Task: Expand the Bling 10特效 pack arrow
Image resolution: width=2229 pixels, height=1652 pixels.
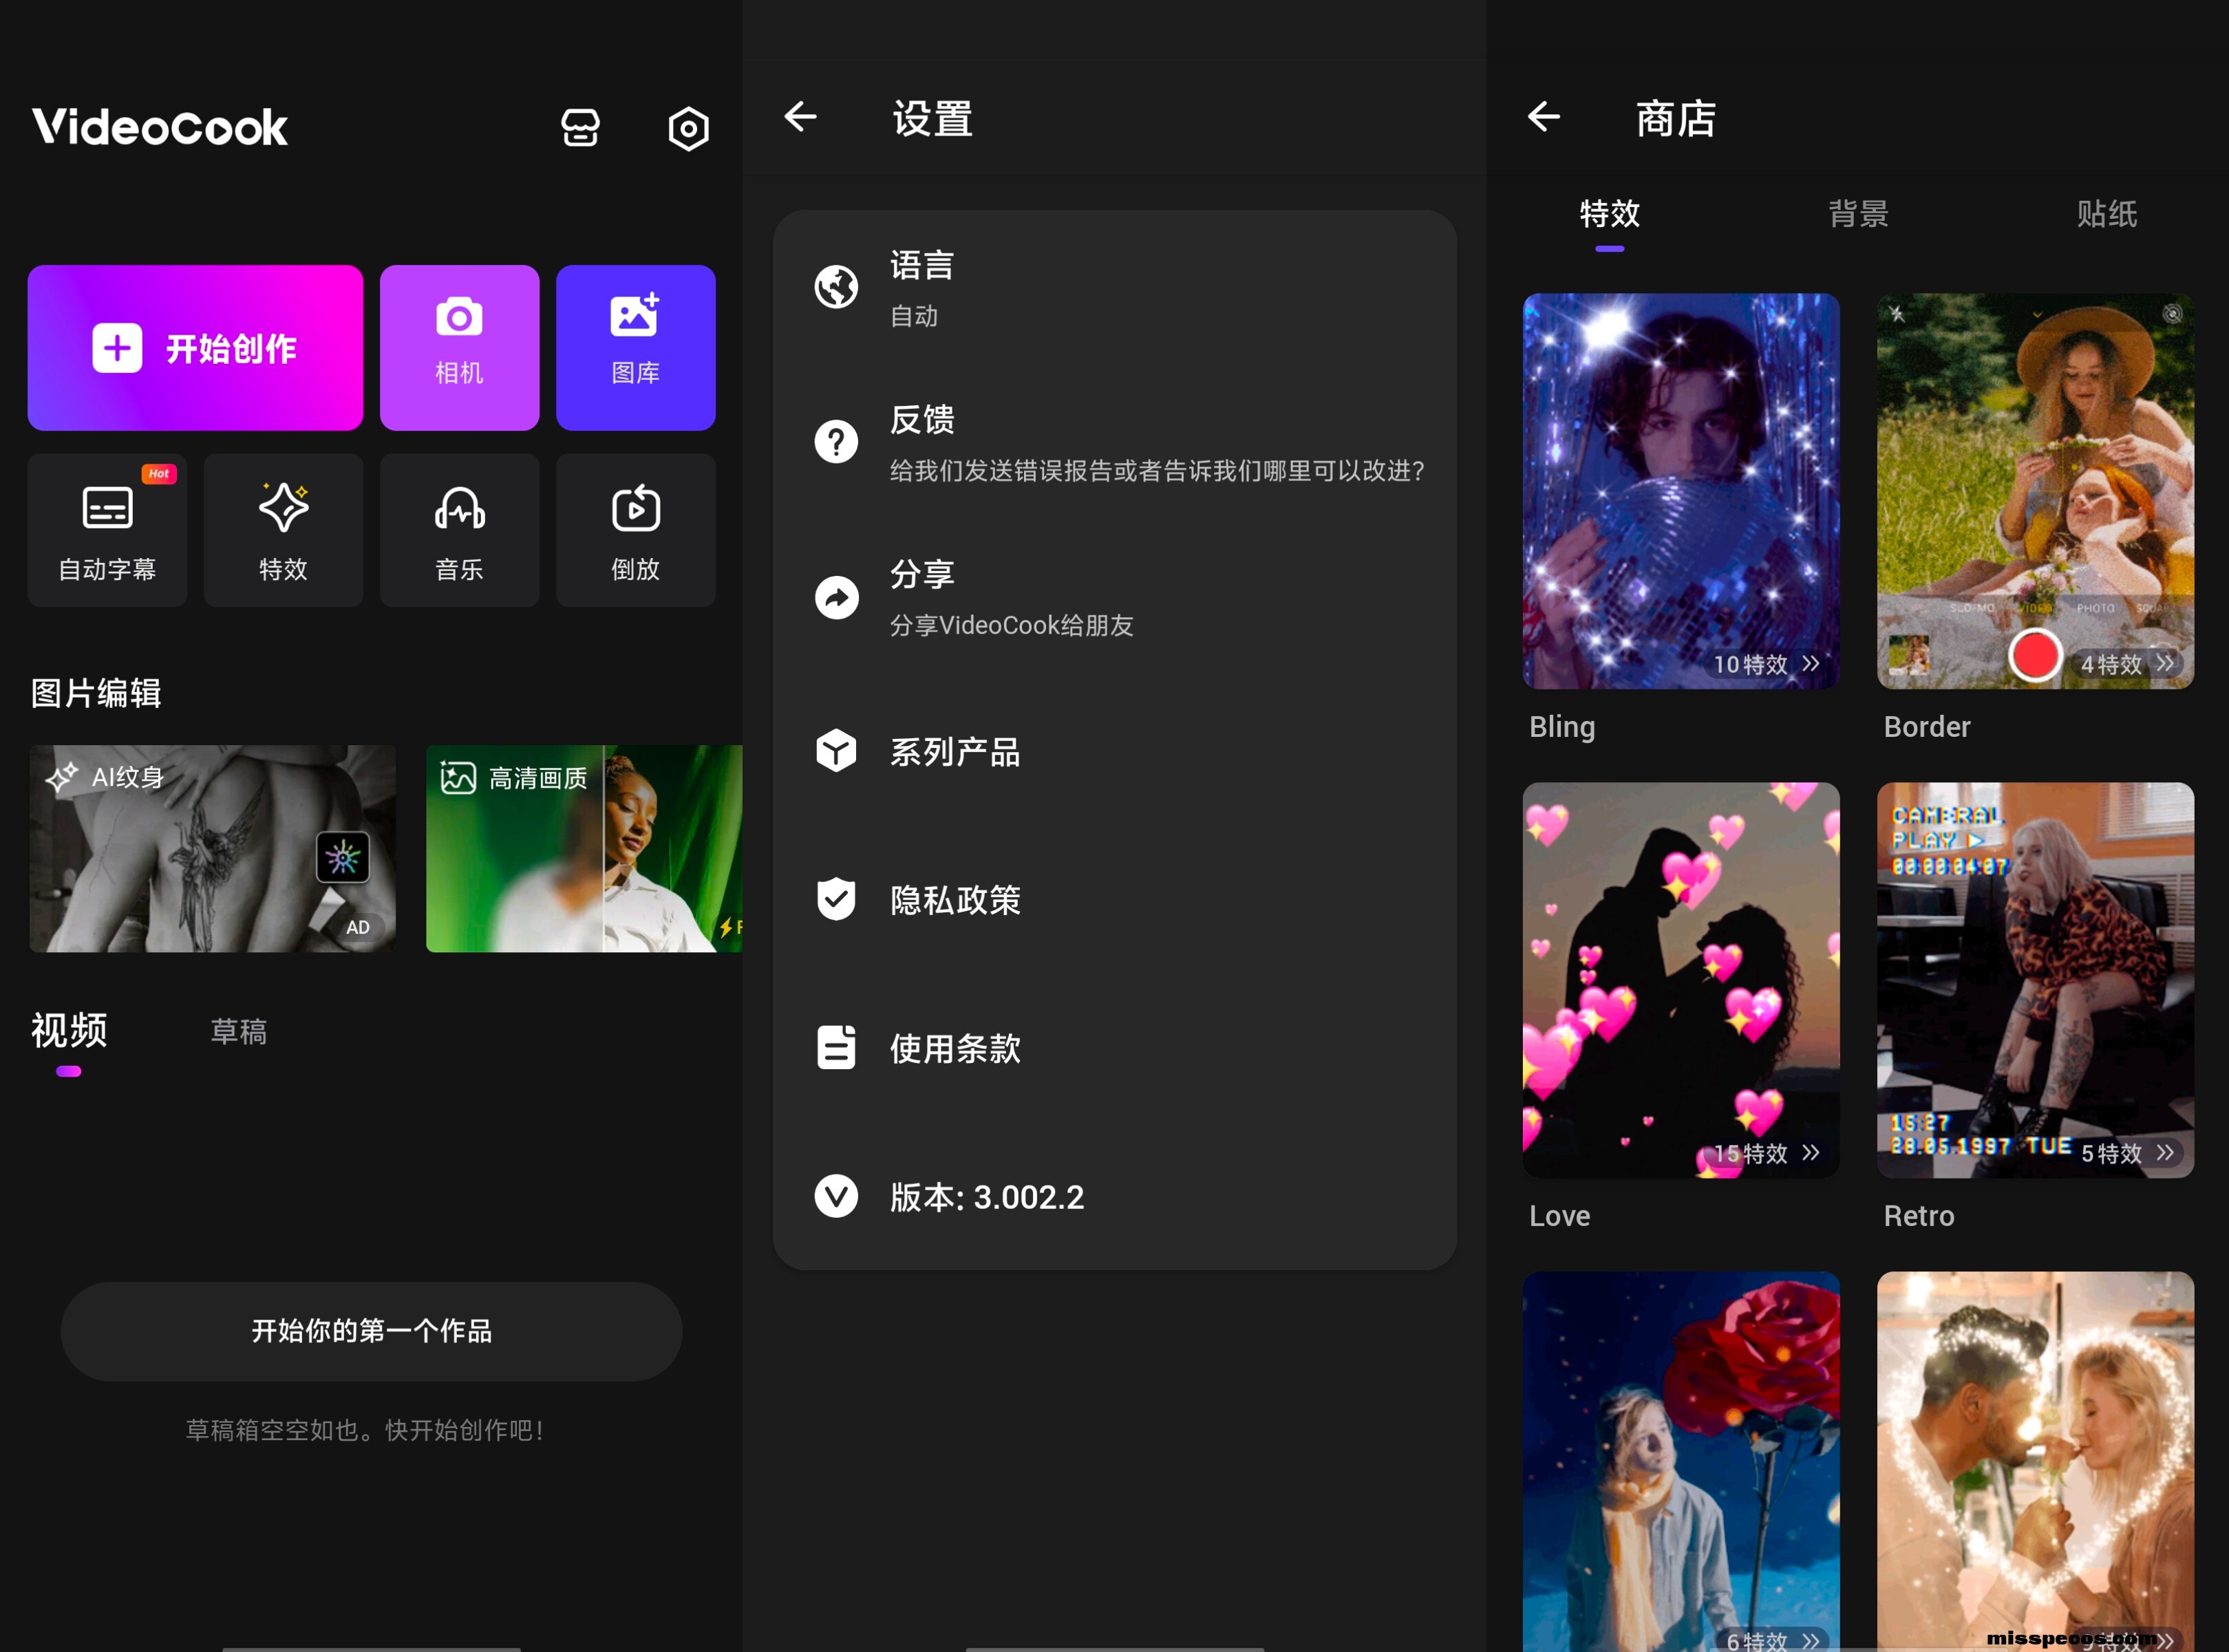Action: tap(1810, 664)
